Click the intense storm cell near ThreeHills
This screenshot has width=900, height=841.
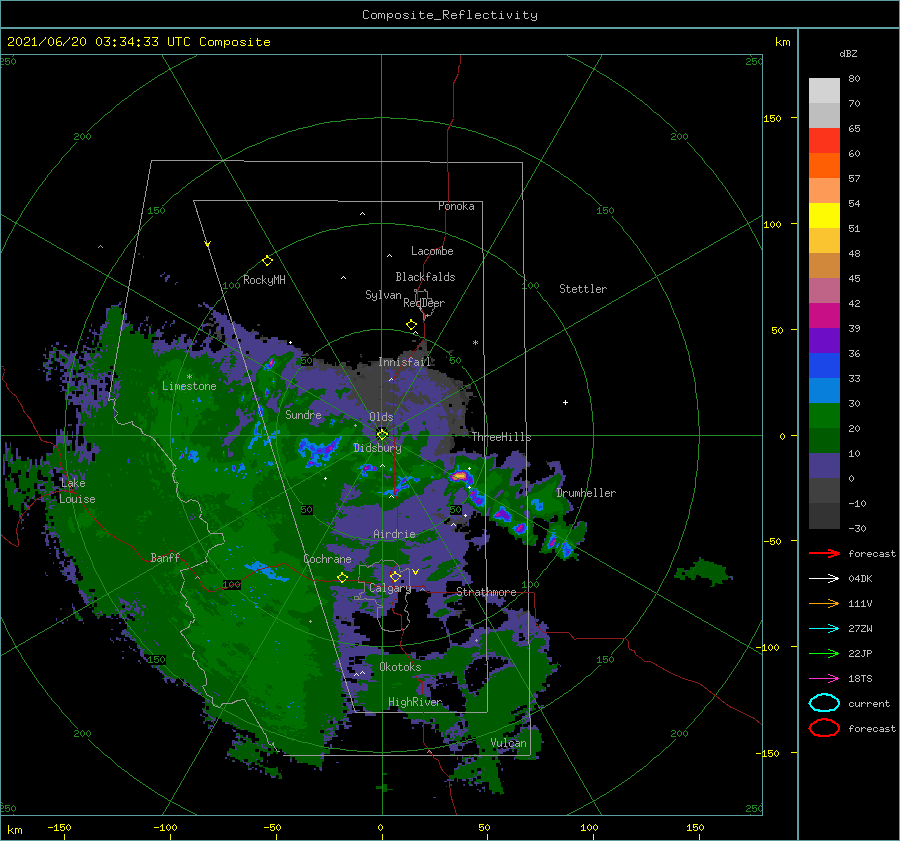pyautogui.click(x=460, y=475)
